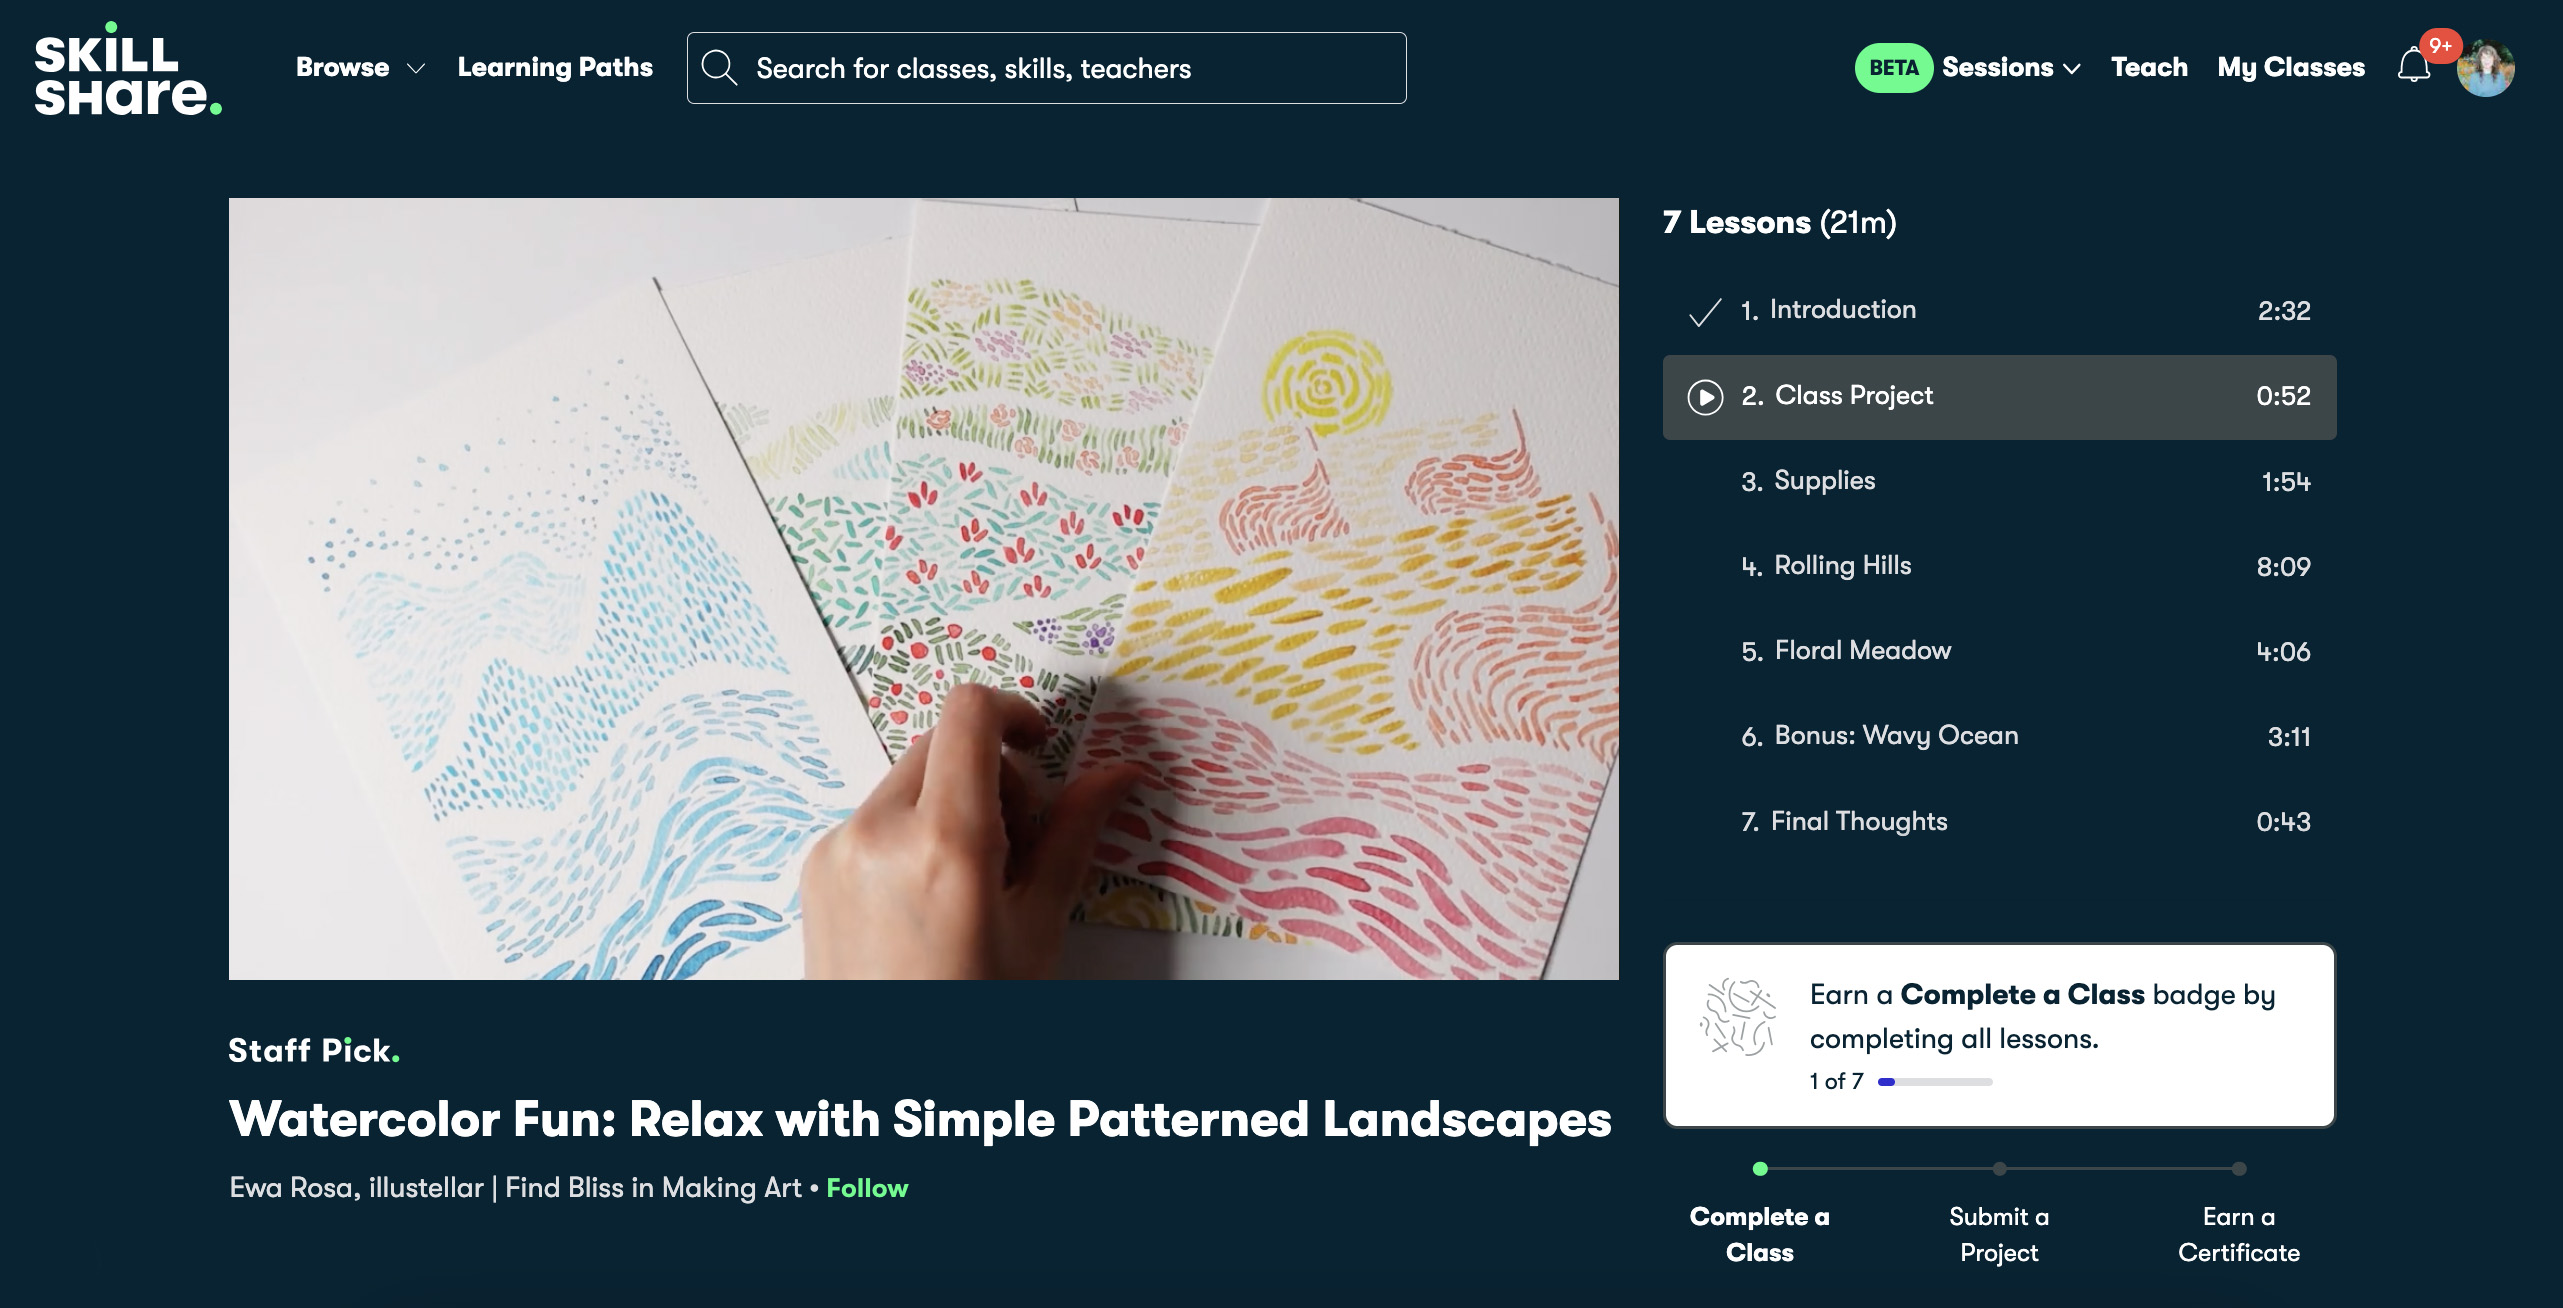Click the 1 of 7 progress bar
Viewport: 2563px width, 1308px height.
(x=1934, y=1082)
